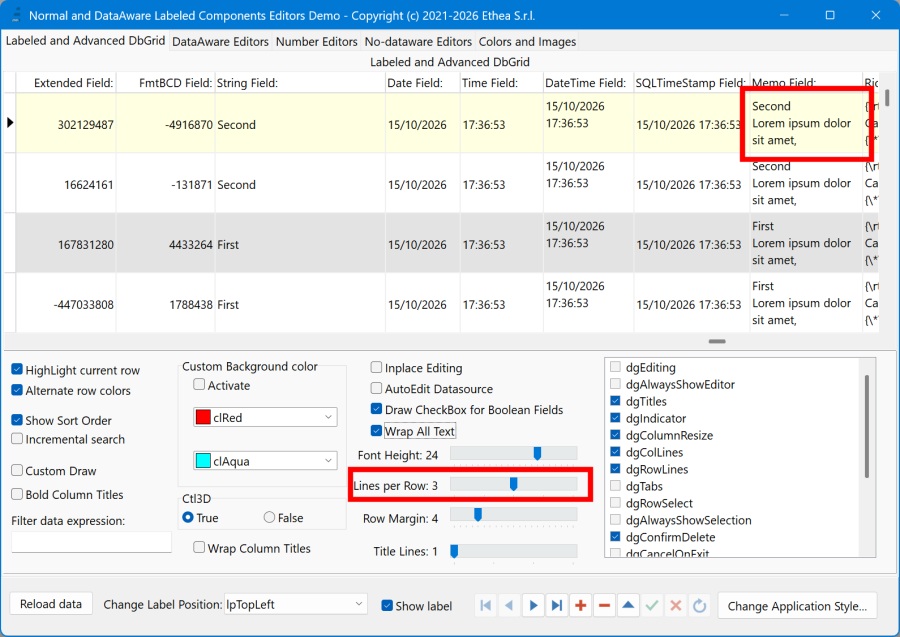Check dgRowSelect option
The width and height of the screenshot is (900, 637).
click(615, 503)
